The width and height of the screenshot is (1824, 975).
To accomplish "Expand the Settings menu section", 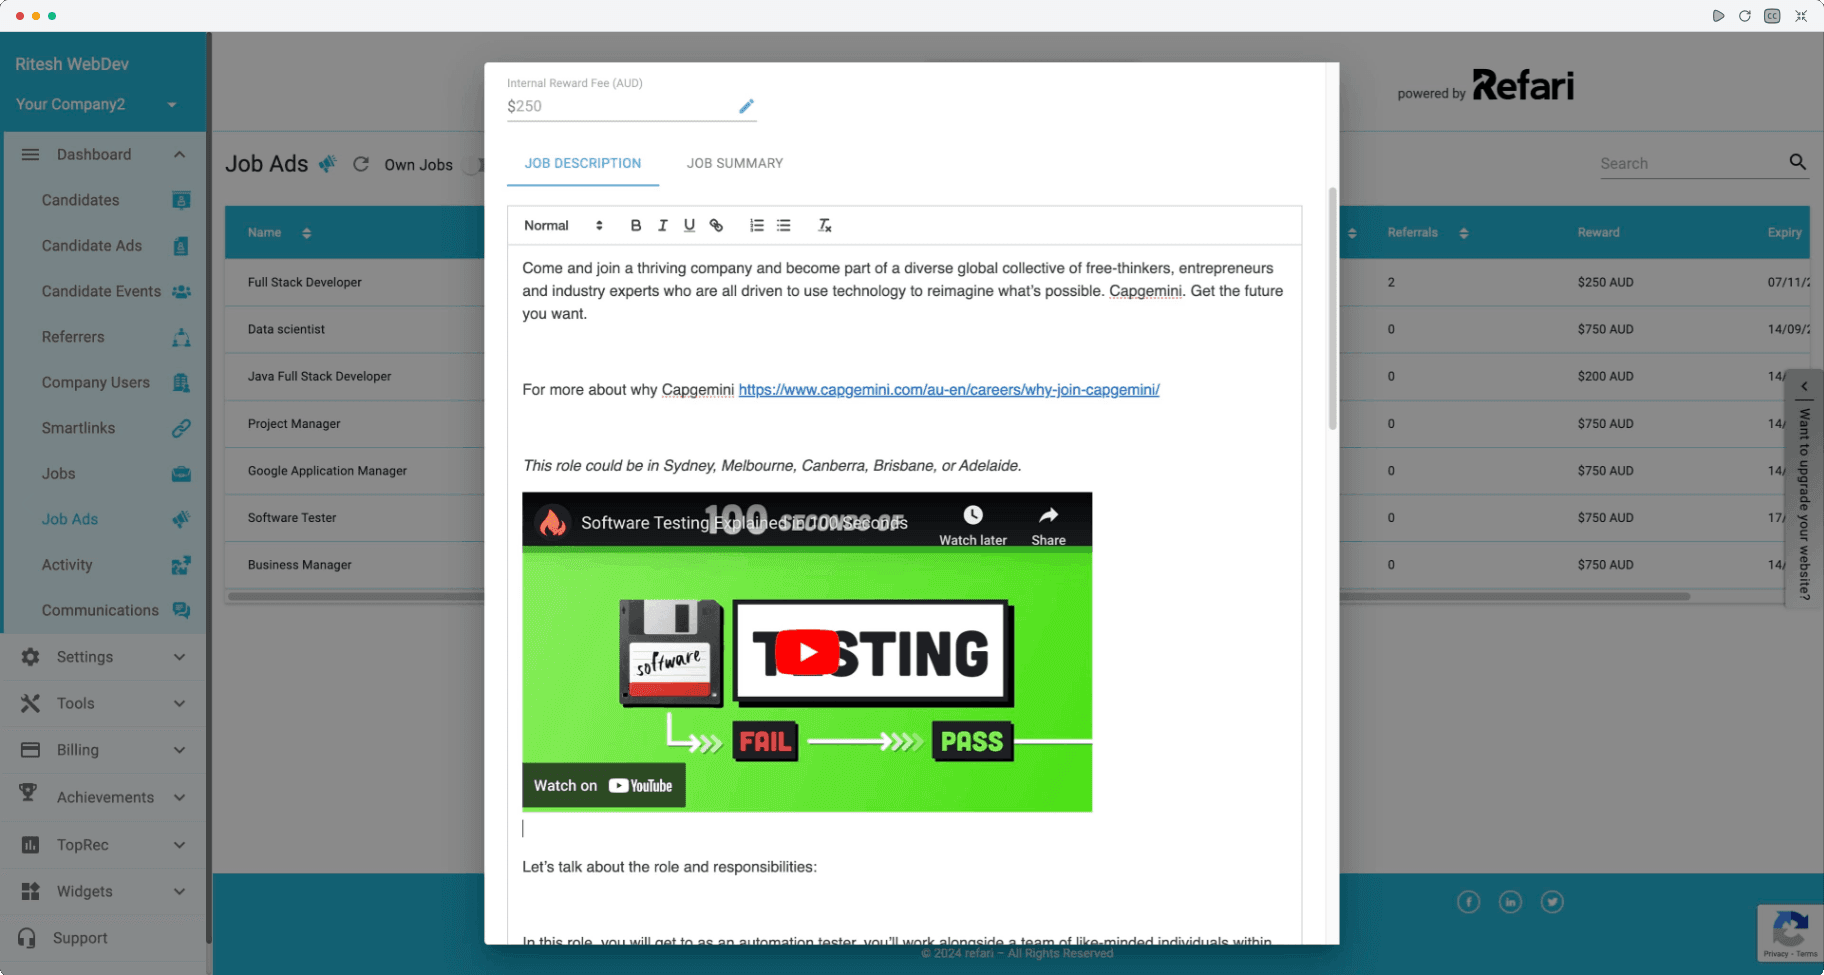I will (x=180, y=657).
